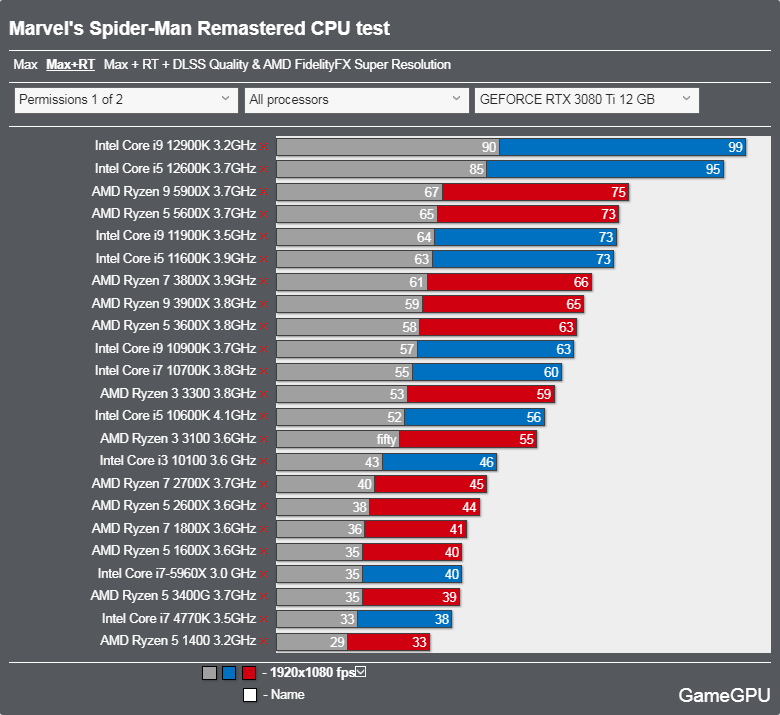780x715 pixels.
Task: Delete AMD Ryzen 3 3100 entry with X
Action: point(264,439)
